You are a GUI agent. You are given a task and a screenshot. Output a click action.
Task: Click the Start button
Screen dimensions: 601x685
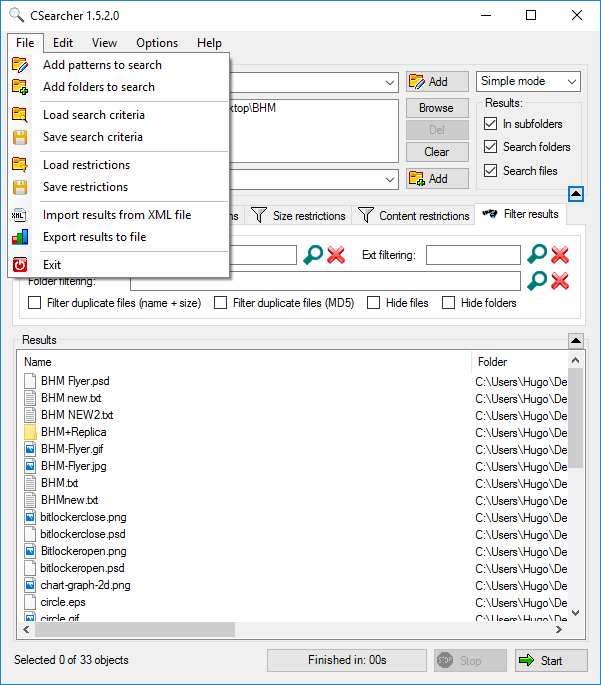pyautogui.click(x=551, y=661)
